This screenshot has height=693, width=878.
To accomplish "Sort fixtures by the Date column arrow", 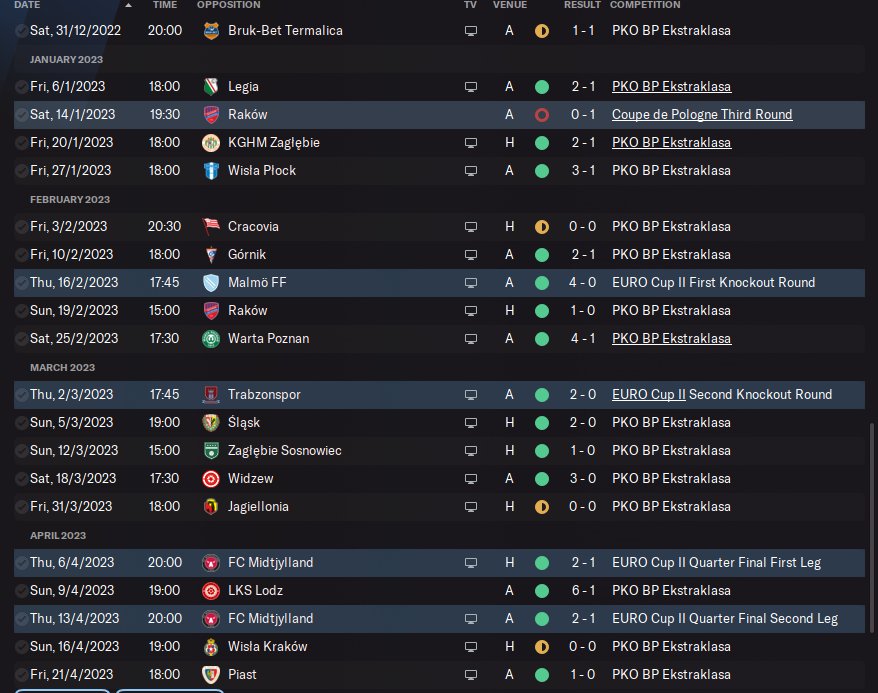I will coord(127,5).
